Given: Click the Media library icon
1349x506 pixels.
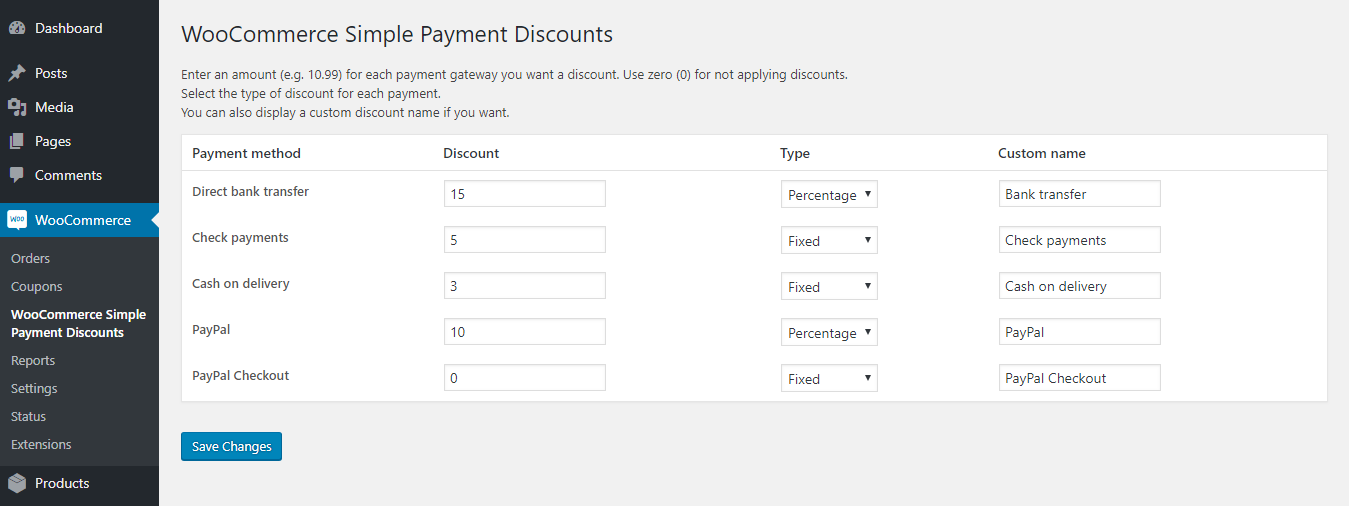Looking at the screenshot, I should click(17, 107).
